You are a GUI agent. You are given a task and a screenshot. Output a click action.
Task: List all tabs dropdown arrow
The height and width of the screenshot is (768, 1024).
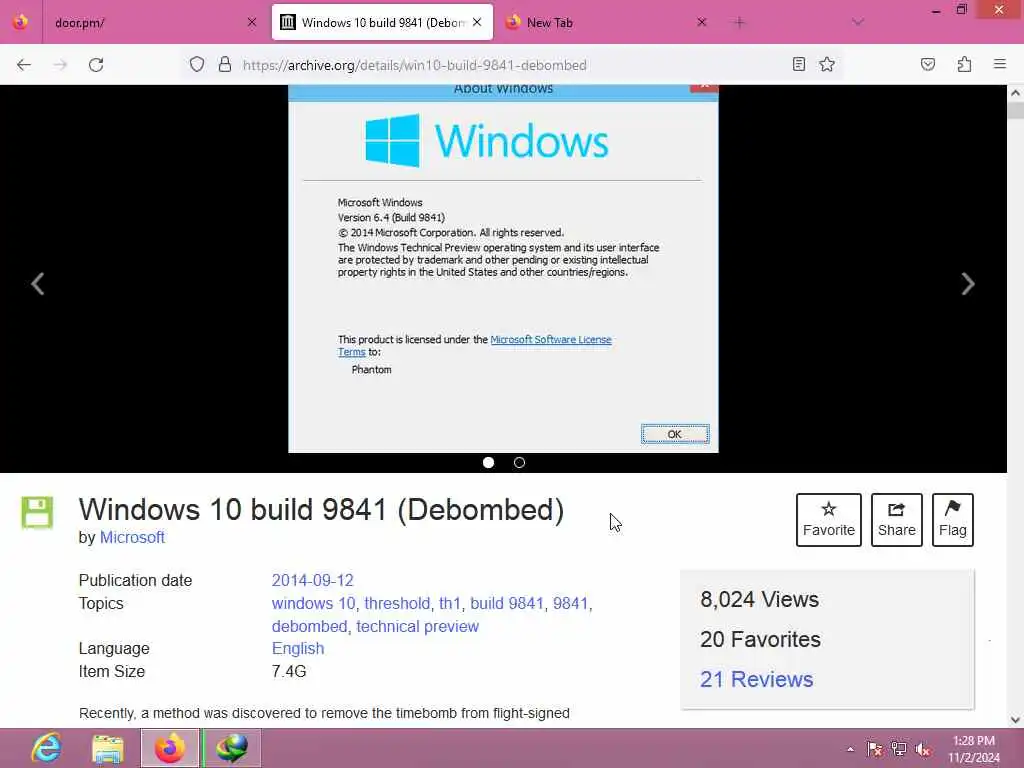(x=857, y=23)
